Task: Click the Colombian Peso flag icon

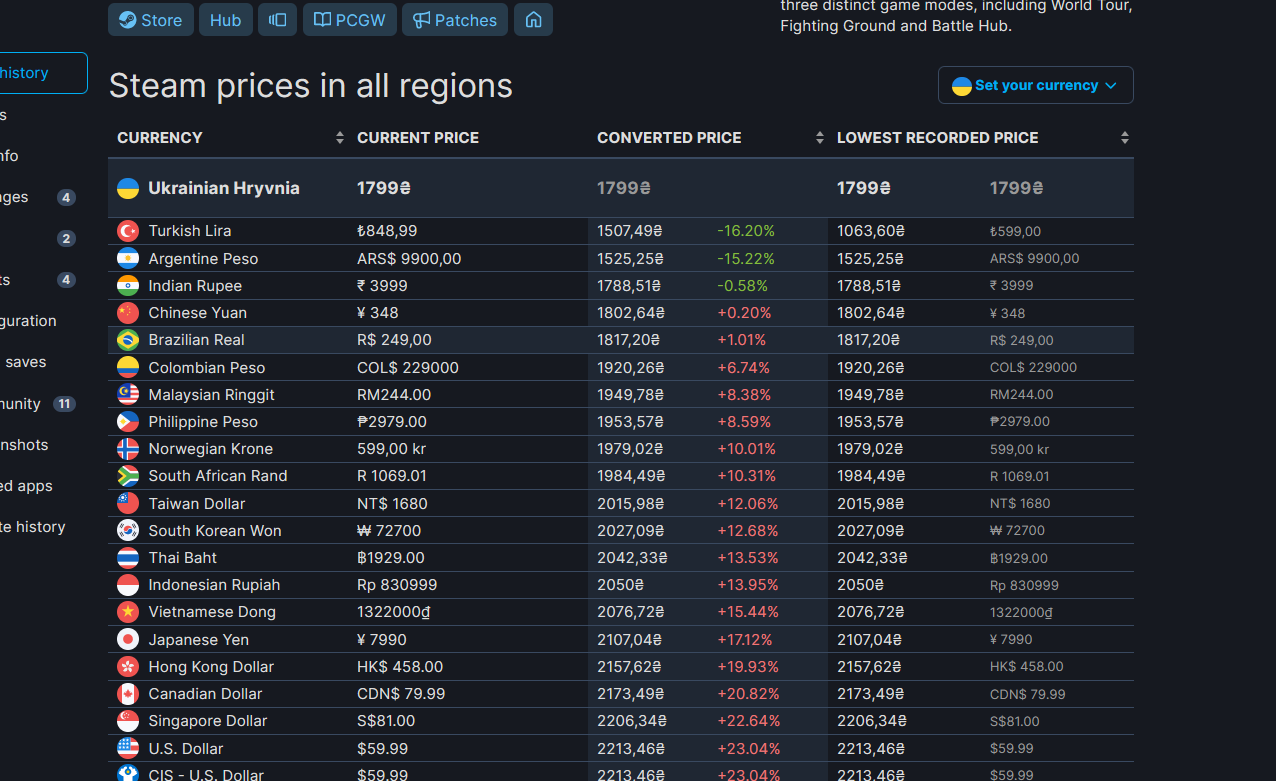Action: pos(128,367)
